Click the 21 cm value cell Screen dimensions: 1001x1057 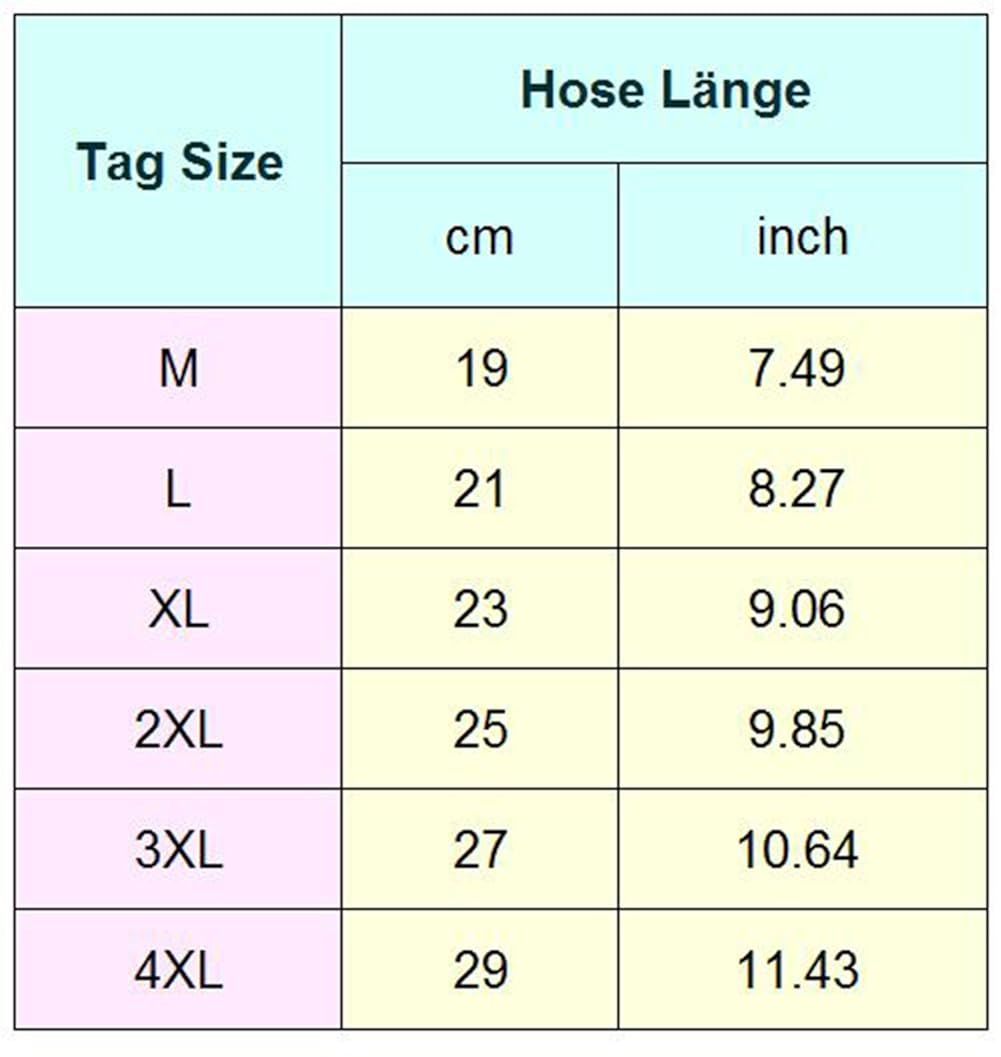click(480, 489)
